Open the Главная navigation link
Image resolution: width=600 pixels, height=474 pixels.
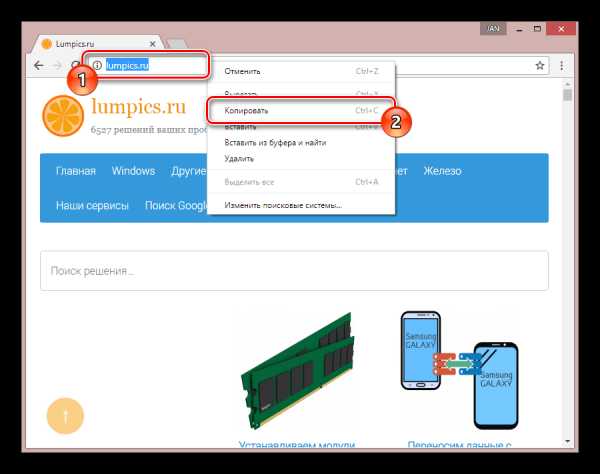pyautogui.click(x=76, y=171)
